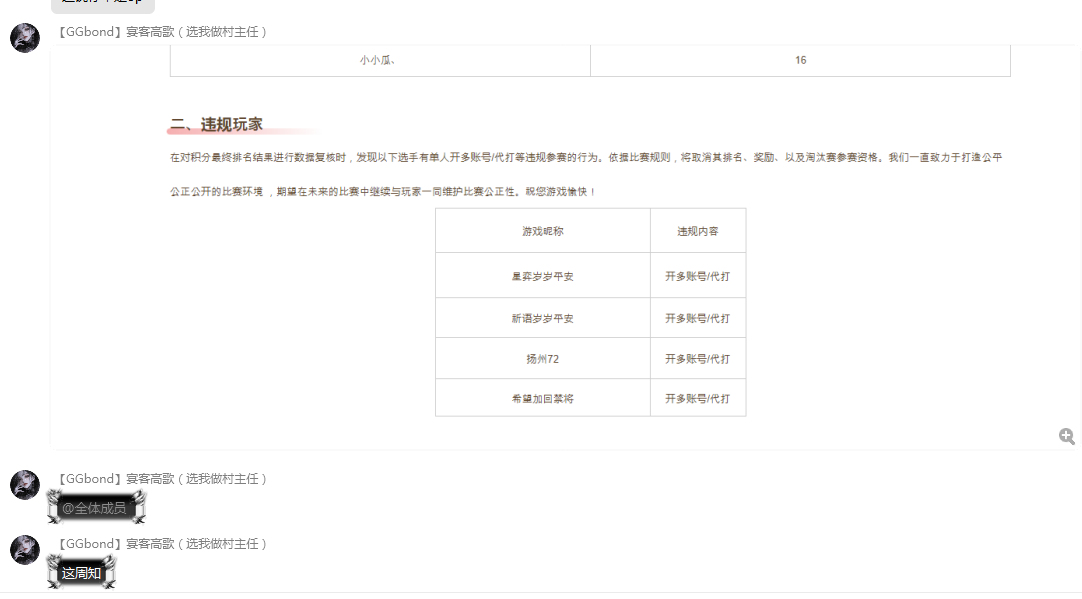Click the @全体成员 mention bubble
The width and height of the screenshot is (1082, 599).
[95, 508]
